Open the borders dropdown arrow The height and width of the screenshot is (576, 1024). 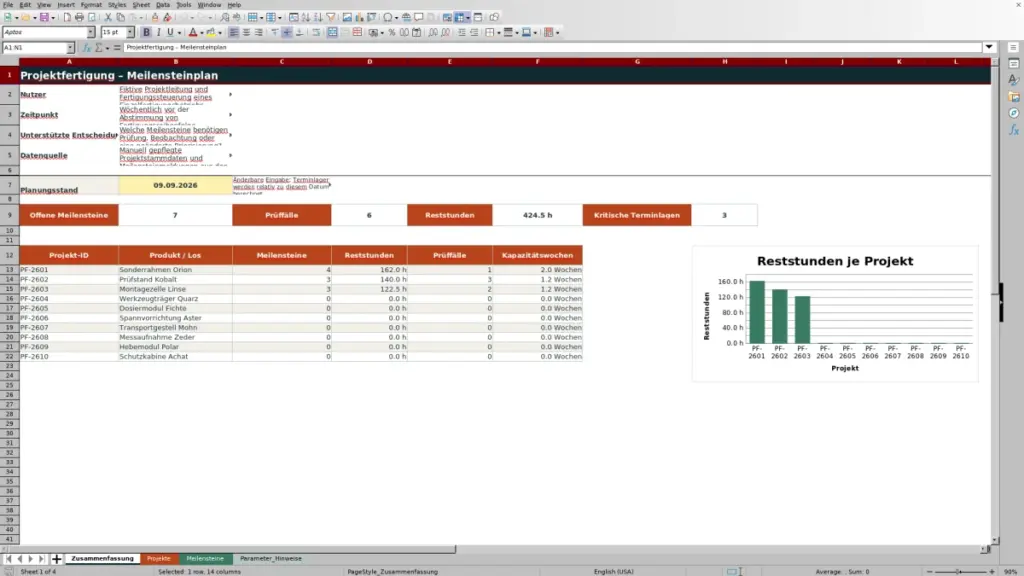coord(499,33)
